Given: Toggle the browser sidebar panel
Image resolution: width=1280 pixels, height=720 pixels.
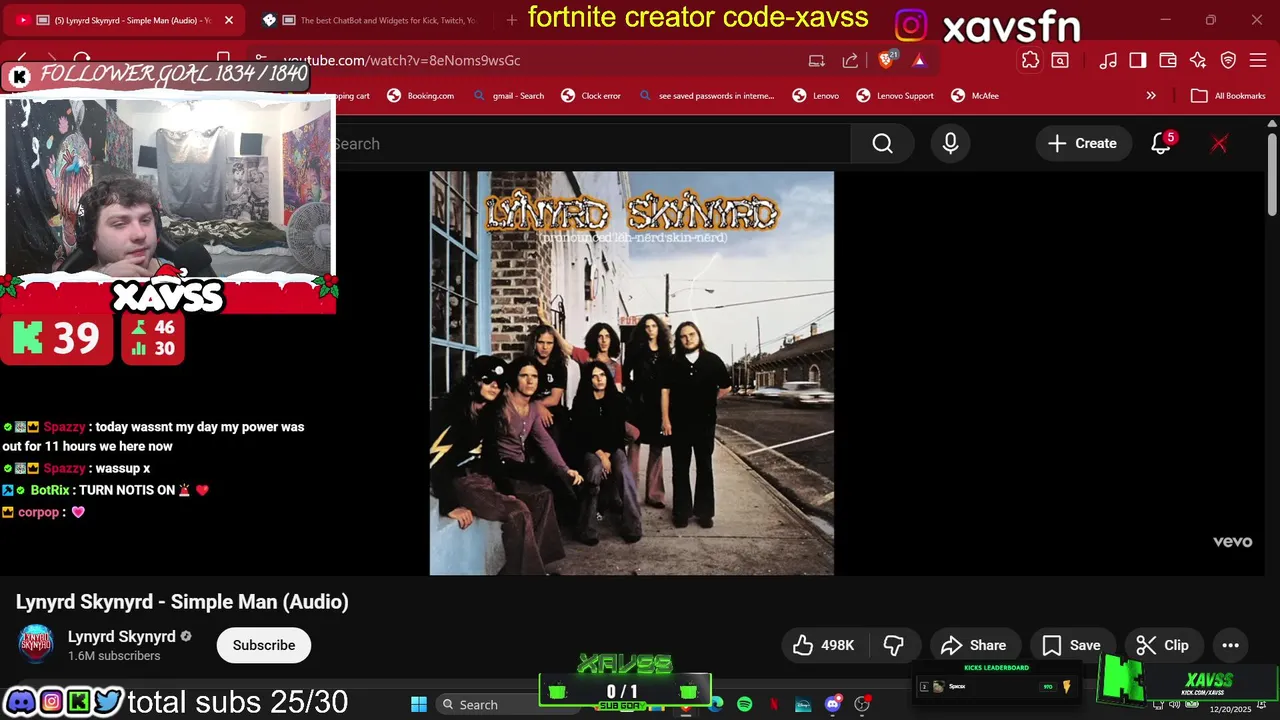Looking at the screenshot, I should click(1138, 60).
